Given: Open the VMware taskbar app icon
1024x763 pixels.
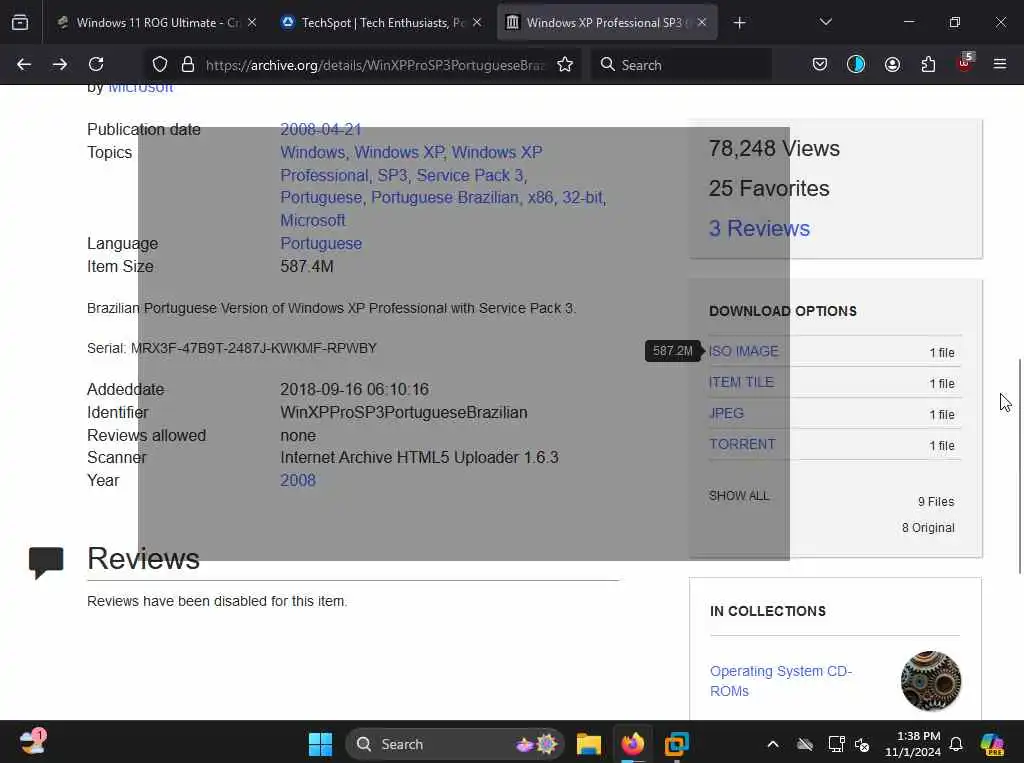Looking at the screenshot, I should pyautogui.click(x=677, y=744).
